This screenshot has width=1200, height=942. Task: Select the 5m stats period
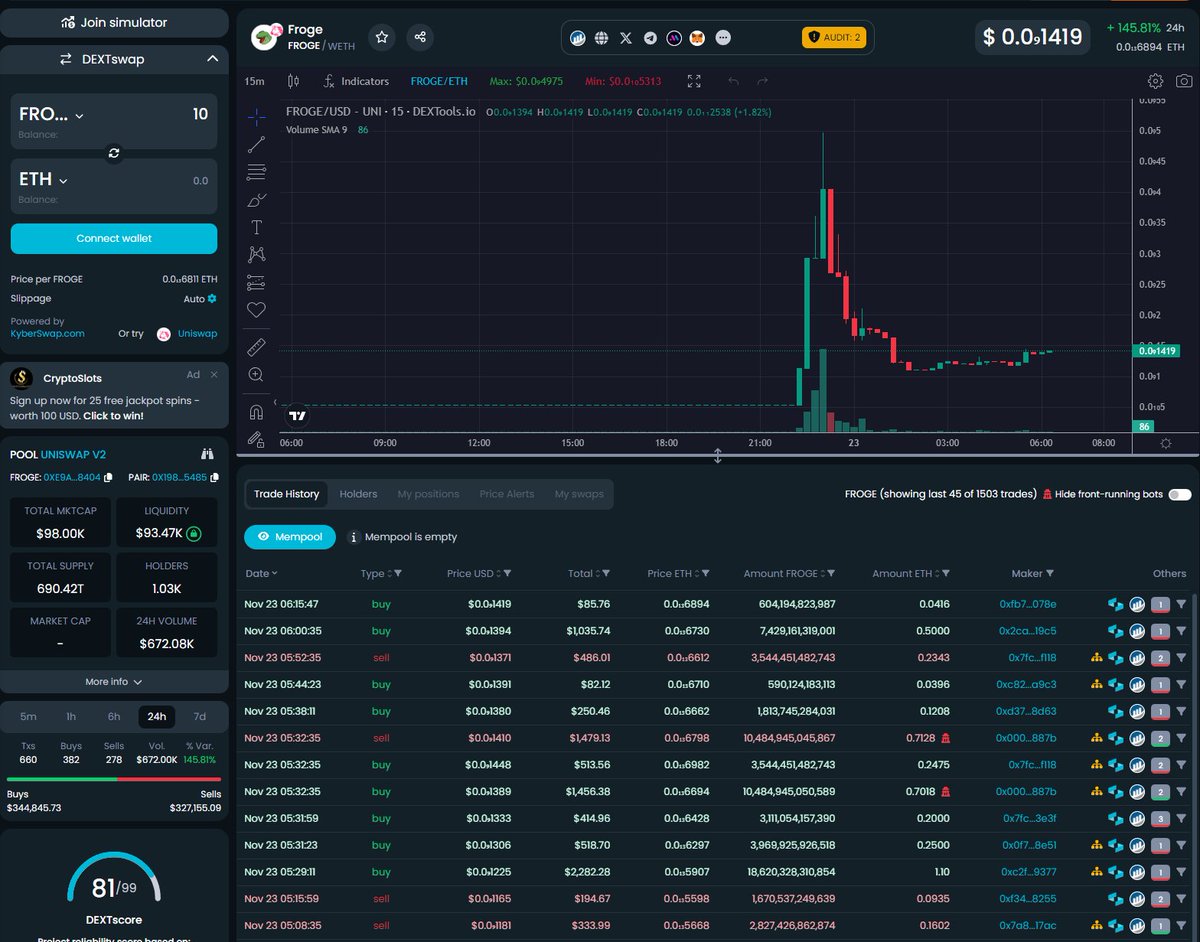pyautogui.click(x=29, y=717)
